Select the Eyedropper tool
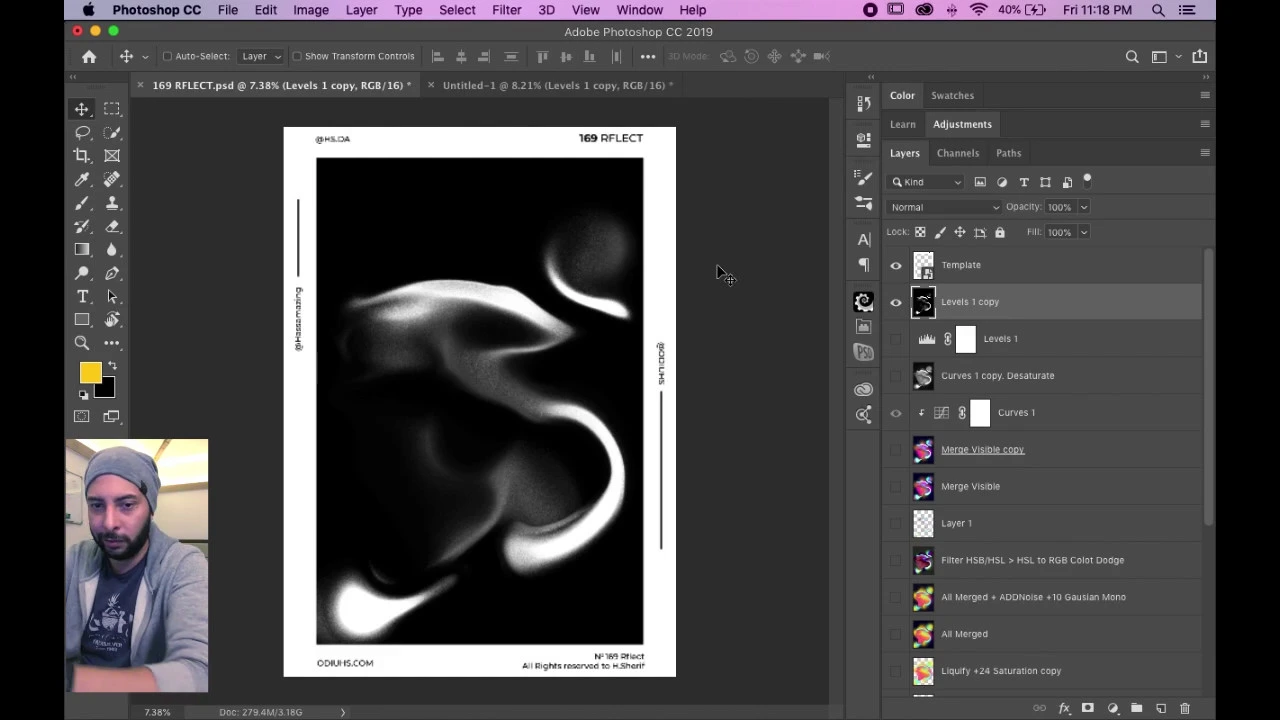Viewport: 1280px width, 720px height. [x=82, y=179]
